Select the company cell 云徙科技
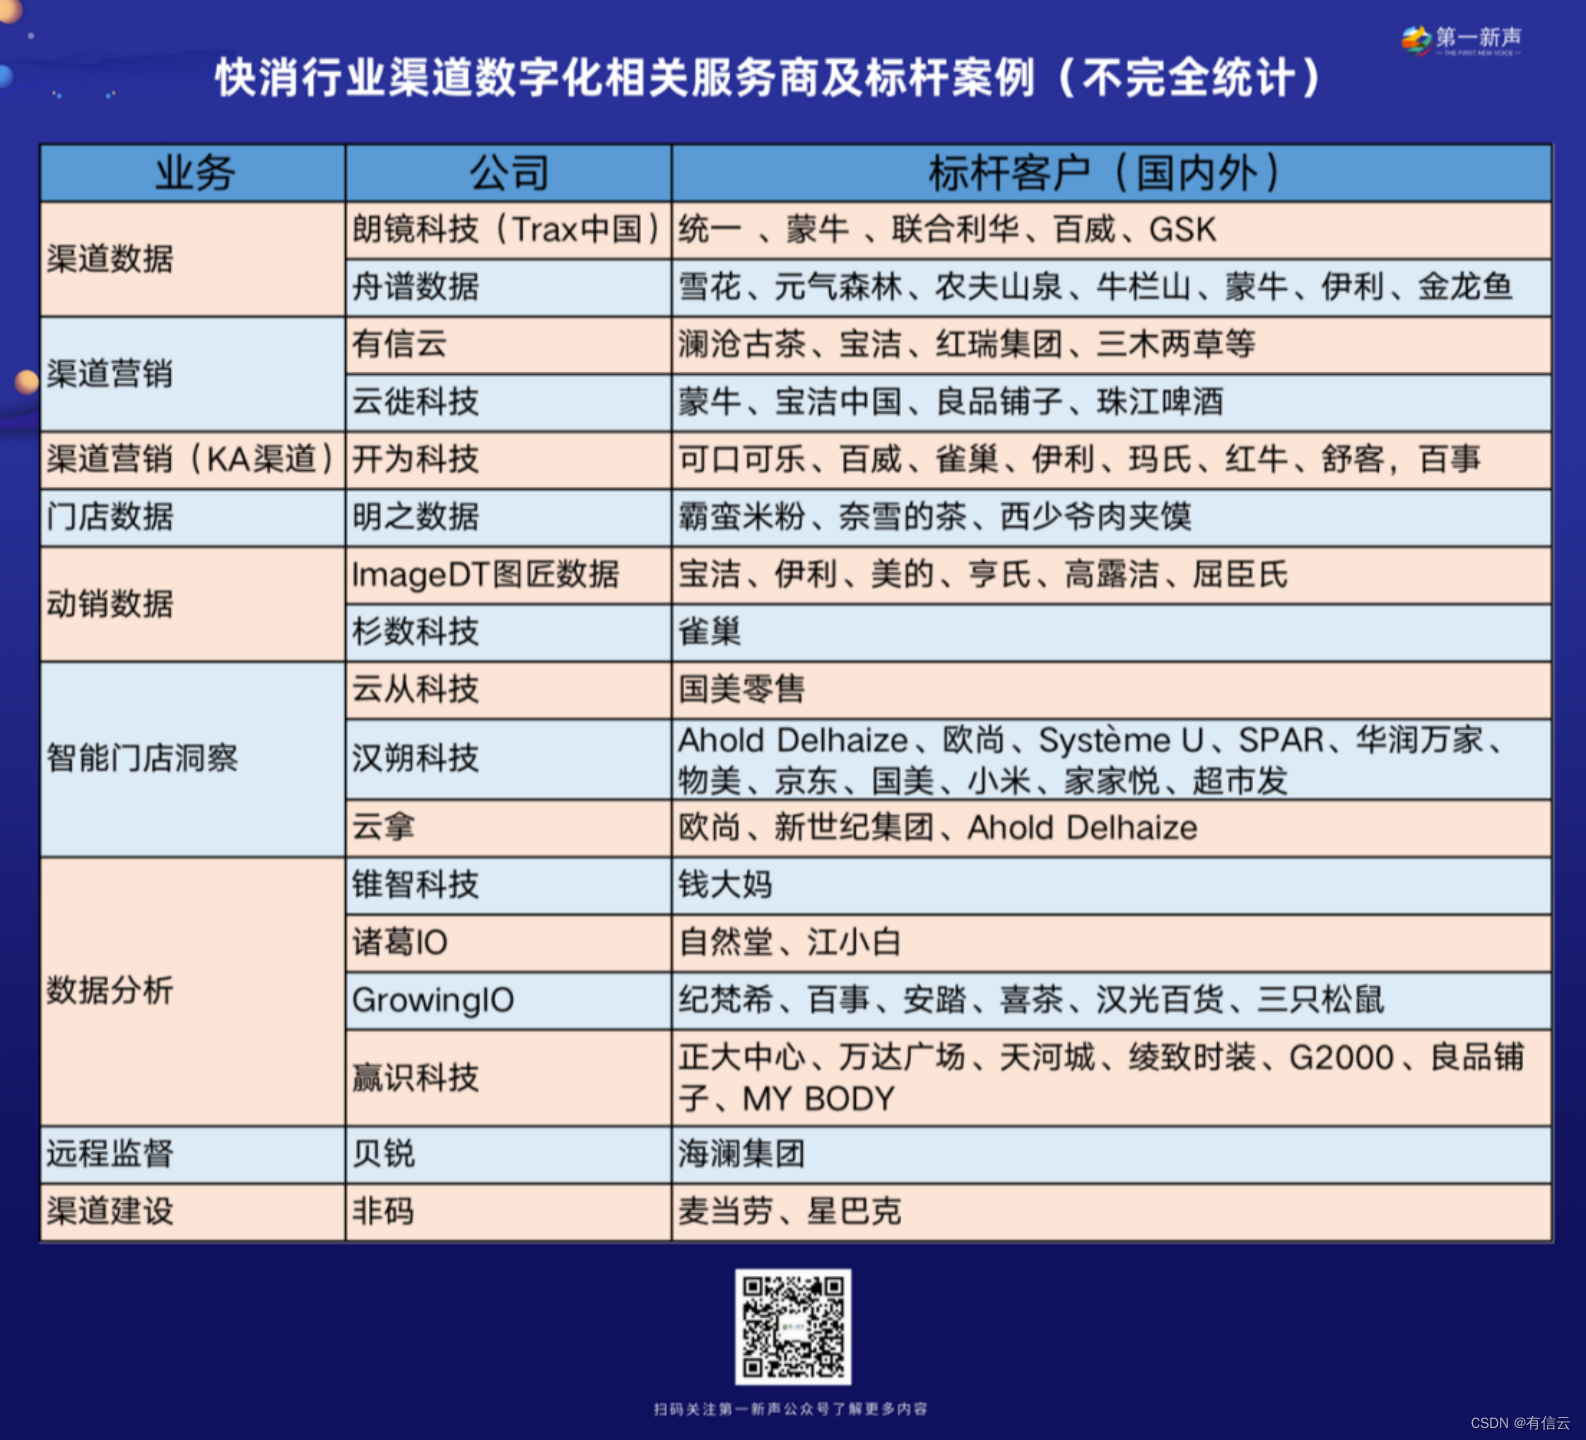The height and width of the screenshot is (1440, 1586). point(509,402)
